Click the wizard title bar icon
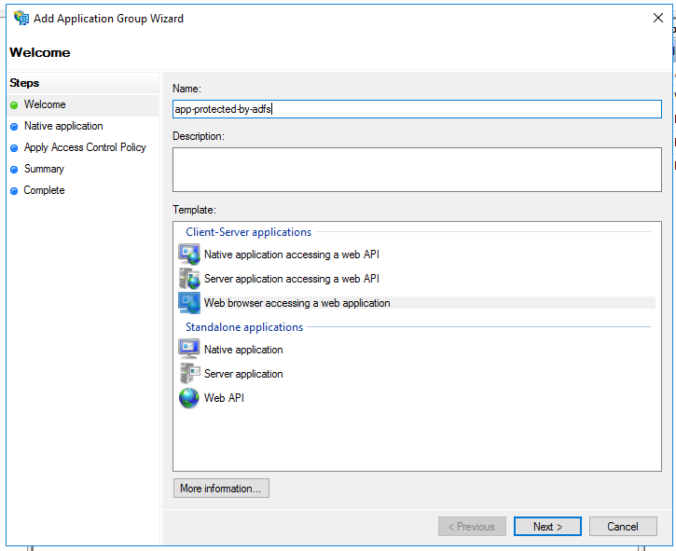Viewport: 676px width, 551px height. 21,18
